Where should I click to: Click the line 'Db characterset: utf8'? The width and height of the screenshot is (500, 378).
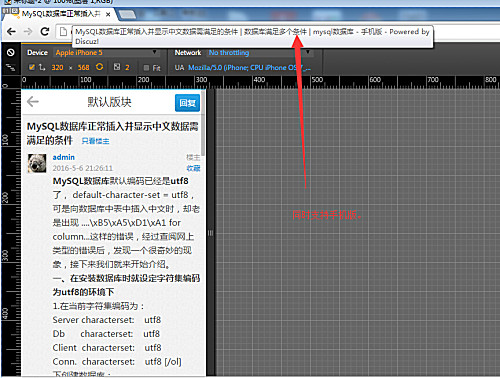[106, 334]
